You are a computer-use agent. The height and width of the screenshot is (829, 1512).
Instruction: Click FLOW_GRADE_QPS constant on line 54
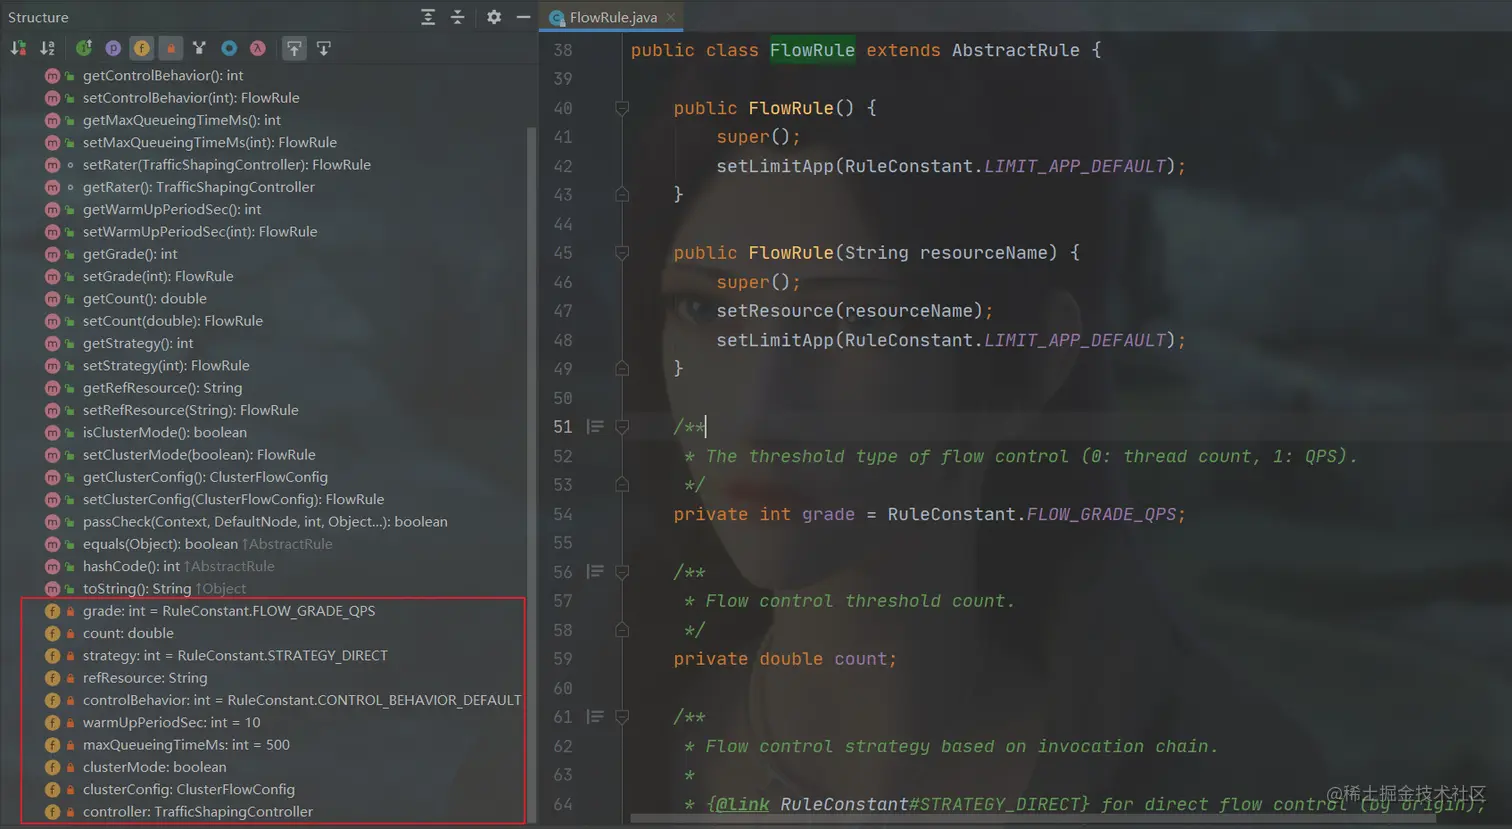pos(1101,514)
